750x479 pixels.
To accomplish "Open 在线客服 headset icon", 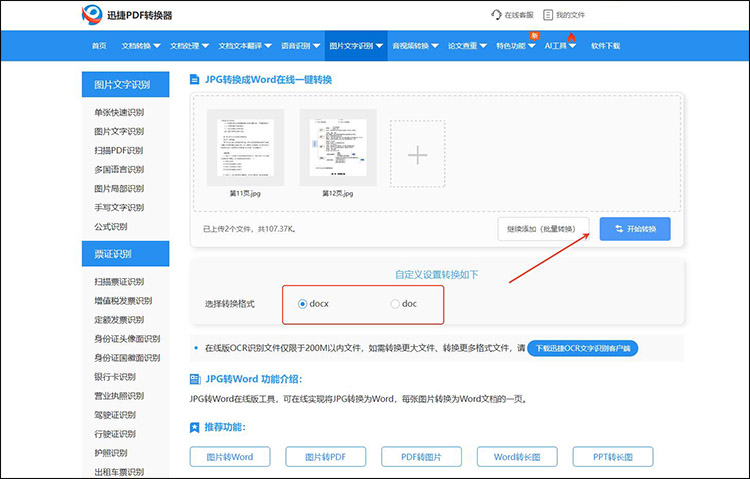I will 496,15.
